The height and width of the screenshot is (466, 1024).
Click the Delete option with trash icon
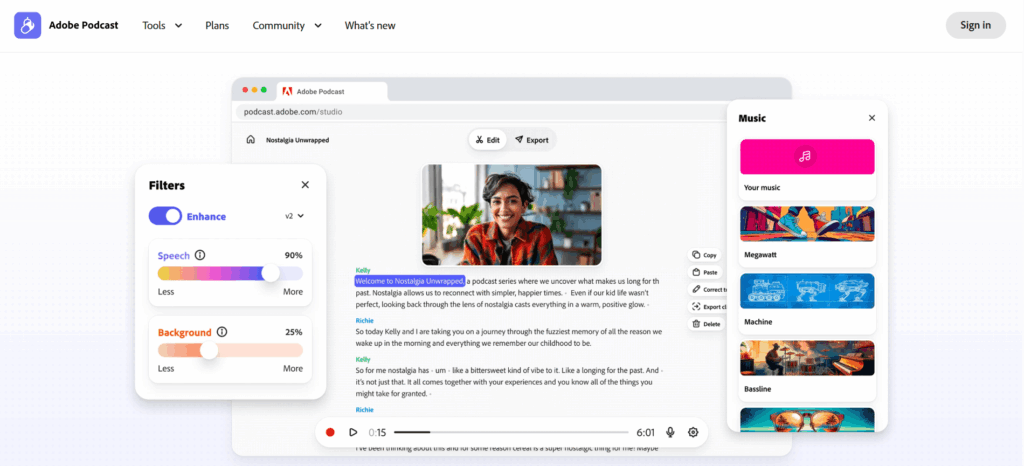pyautogui.click(x=705, y=323)
